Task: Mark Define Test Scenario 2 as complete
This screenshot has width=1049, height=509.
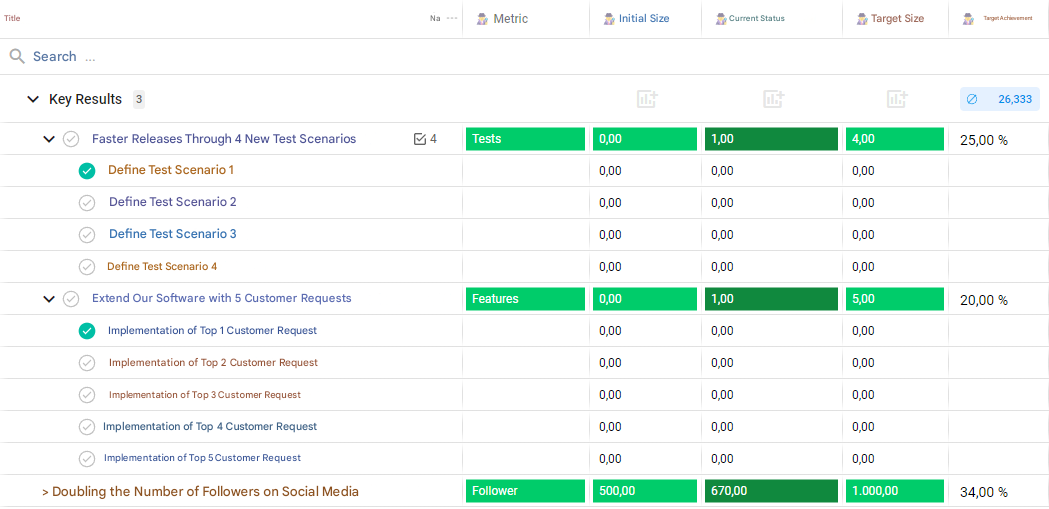Action: point(87,203)
